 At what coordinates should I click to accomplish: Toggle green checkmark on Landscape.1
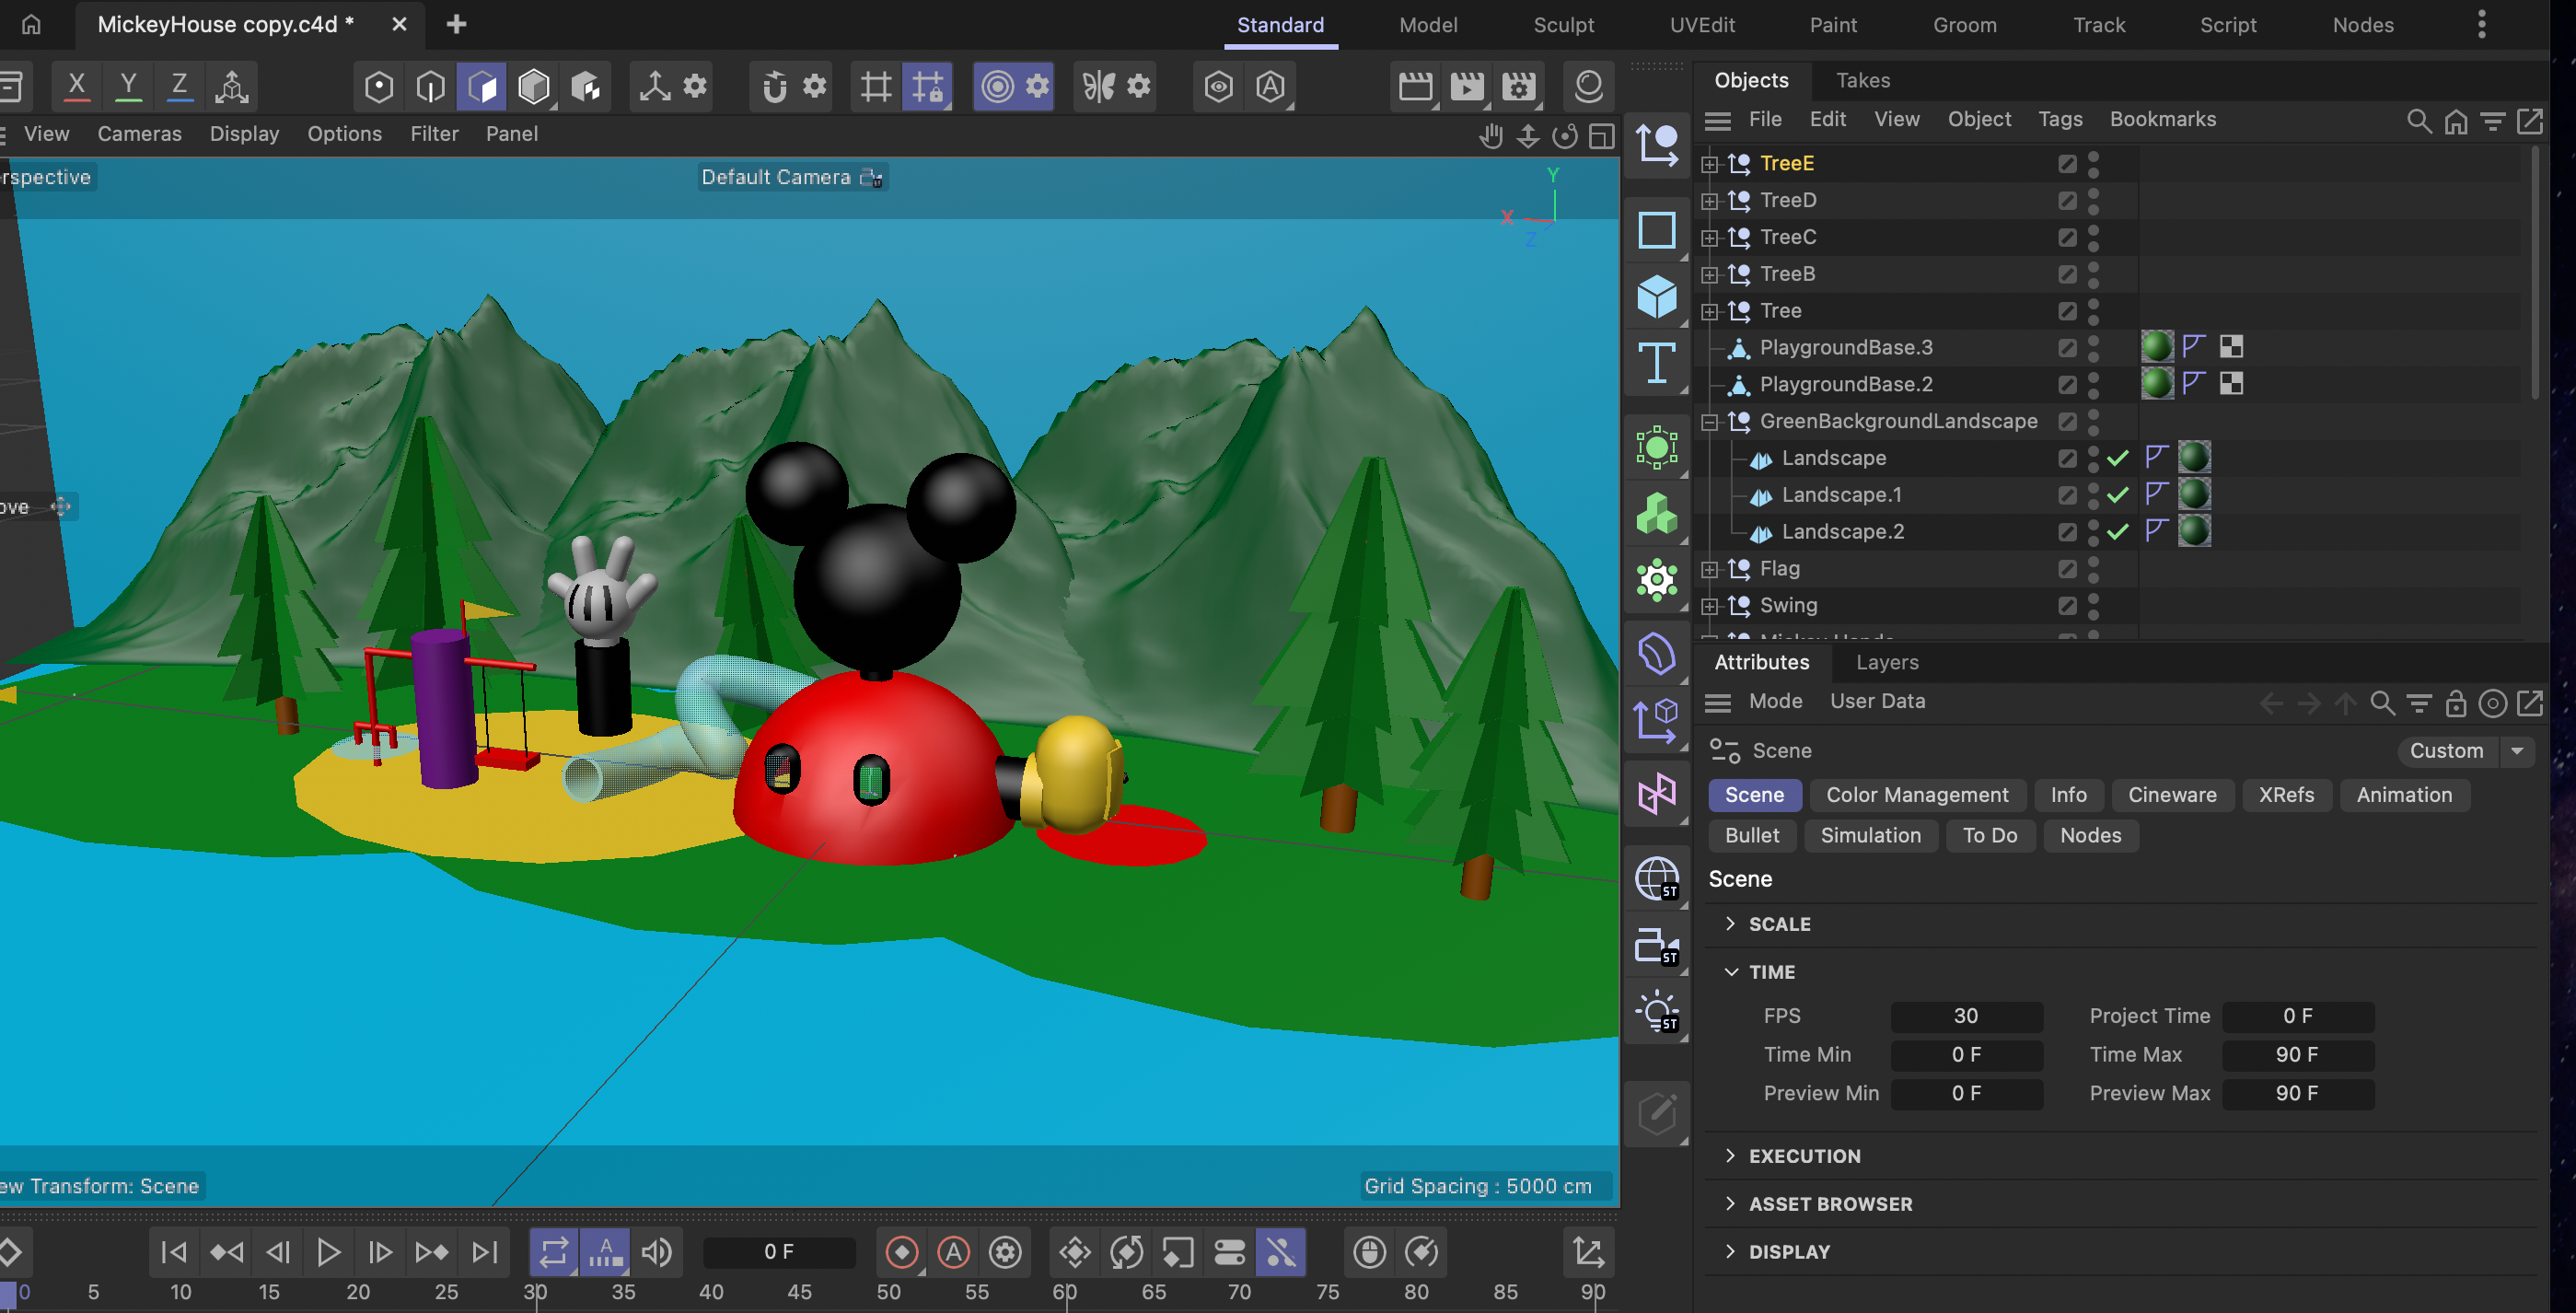pyautogui.click(x=2117, y=495)
